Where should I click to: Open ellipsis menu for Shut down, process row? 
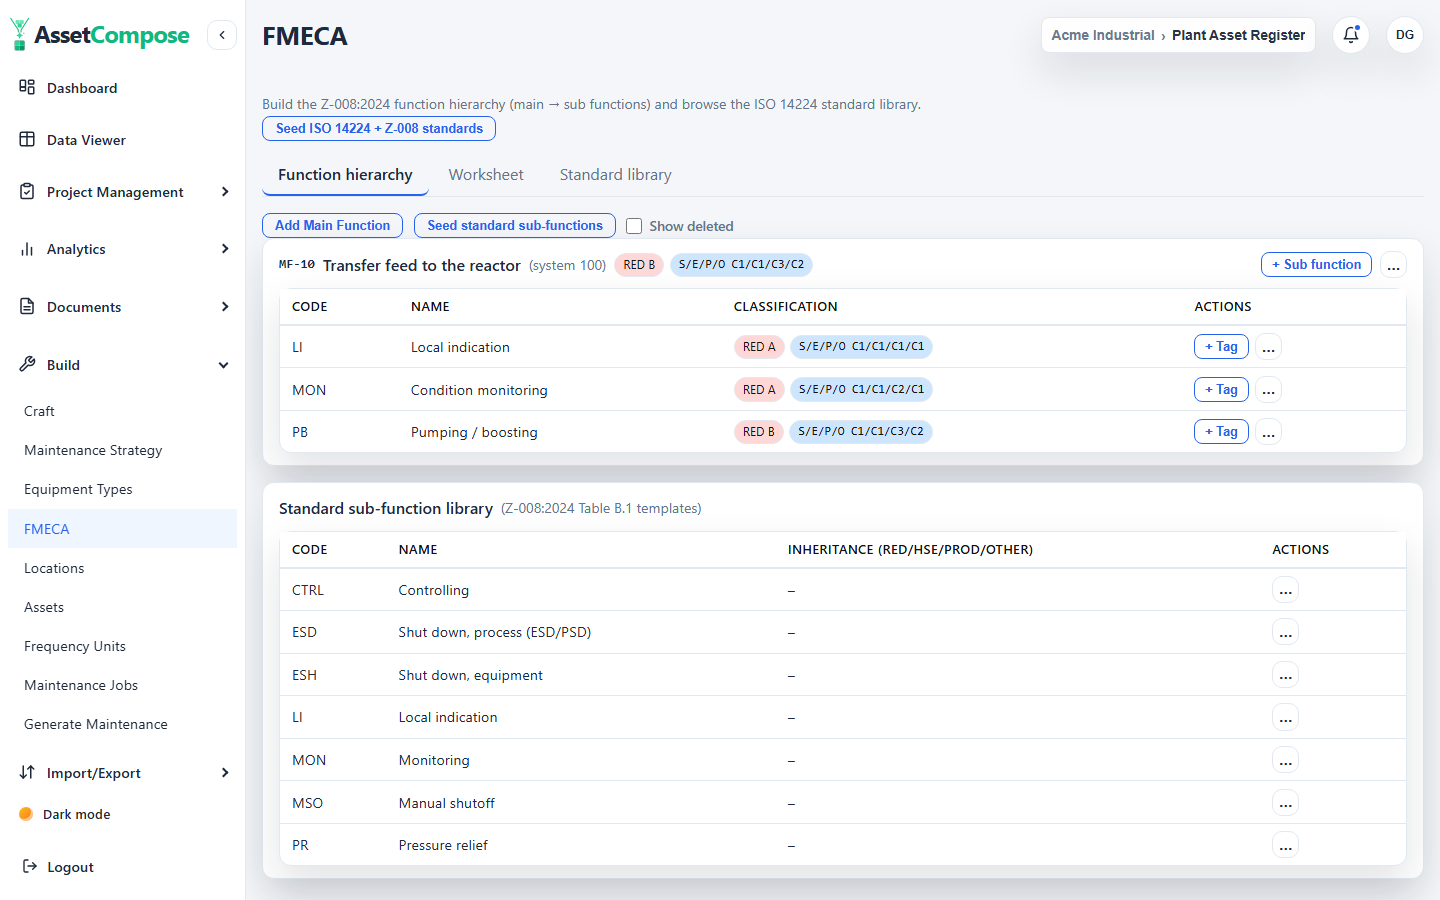[x=1286, y=632]
